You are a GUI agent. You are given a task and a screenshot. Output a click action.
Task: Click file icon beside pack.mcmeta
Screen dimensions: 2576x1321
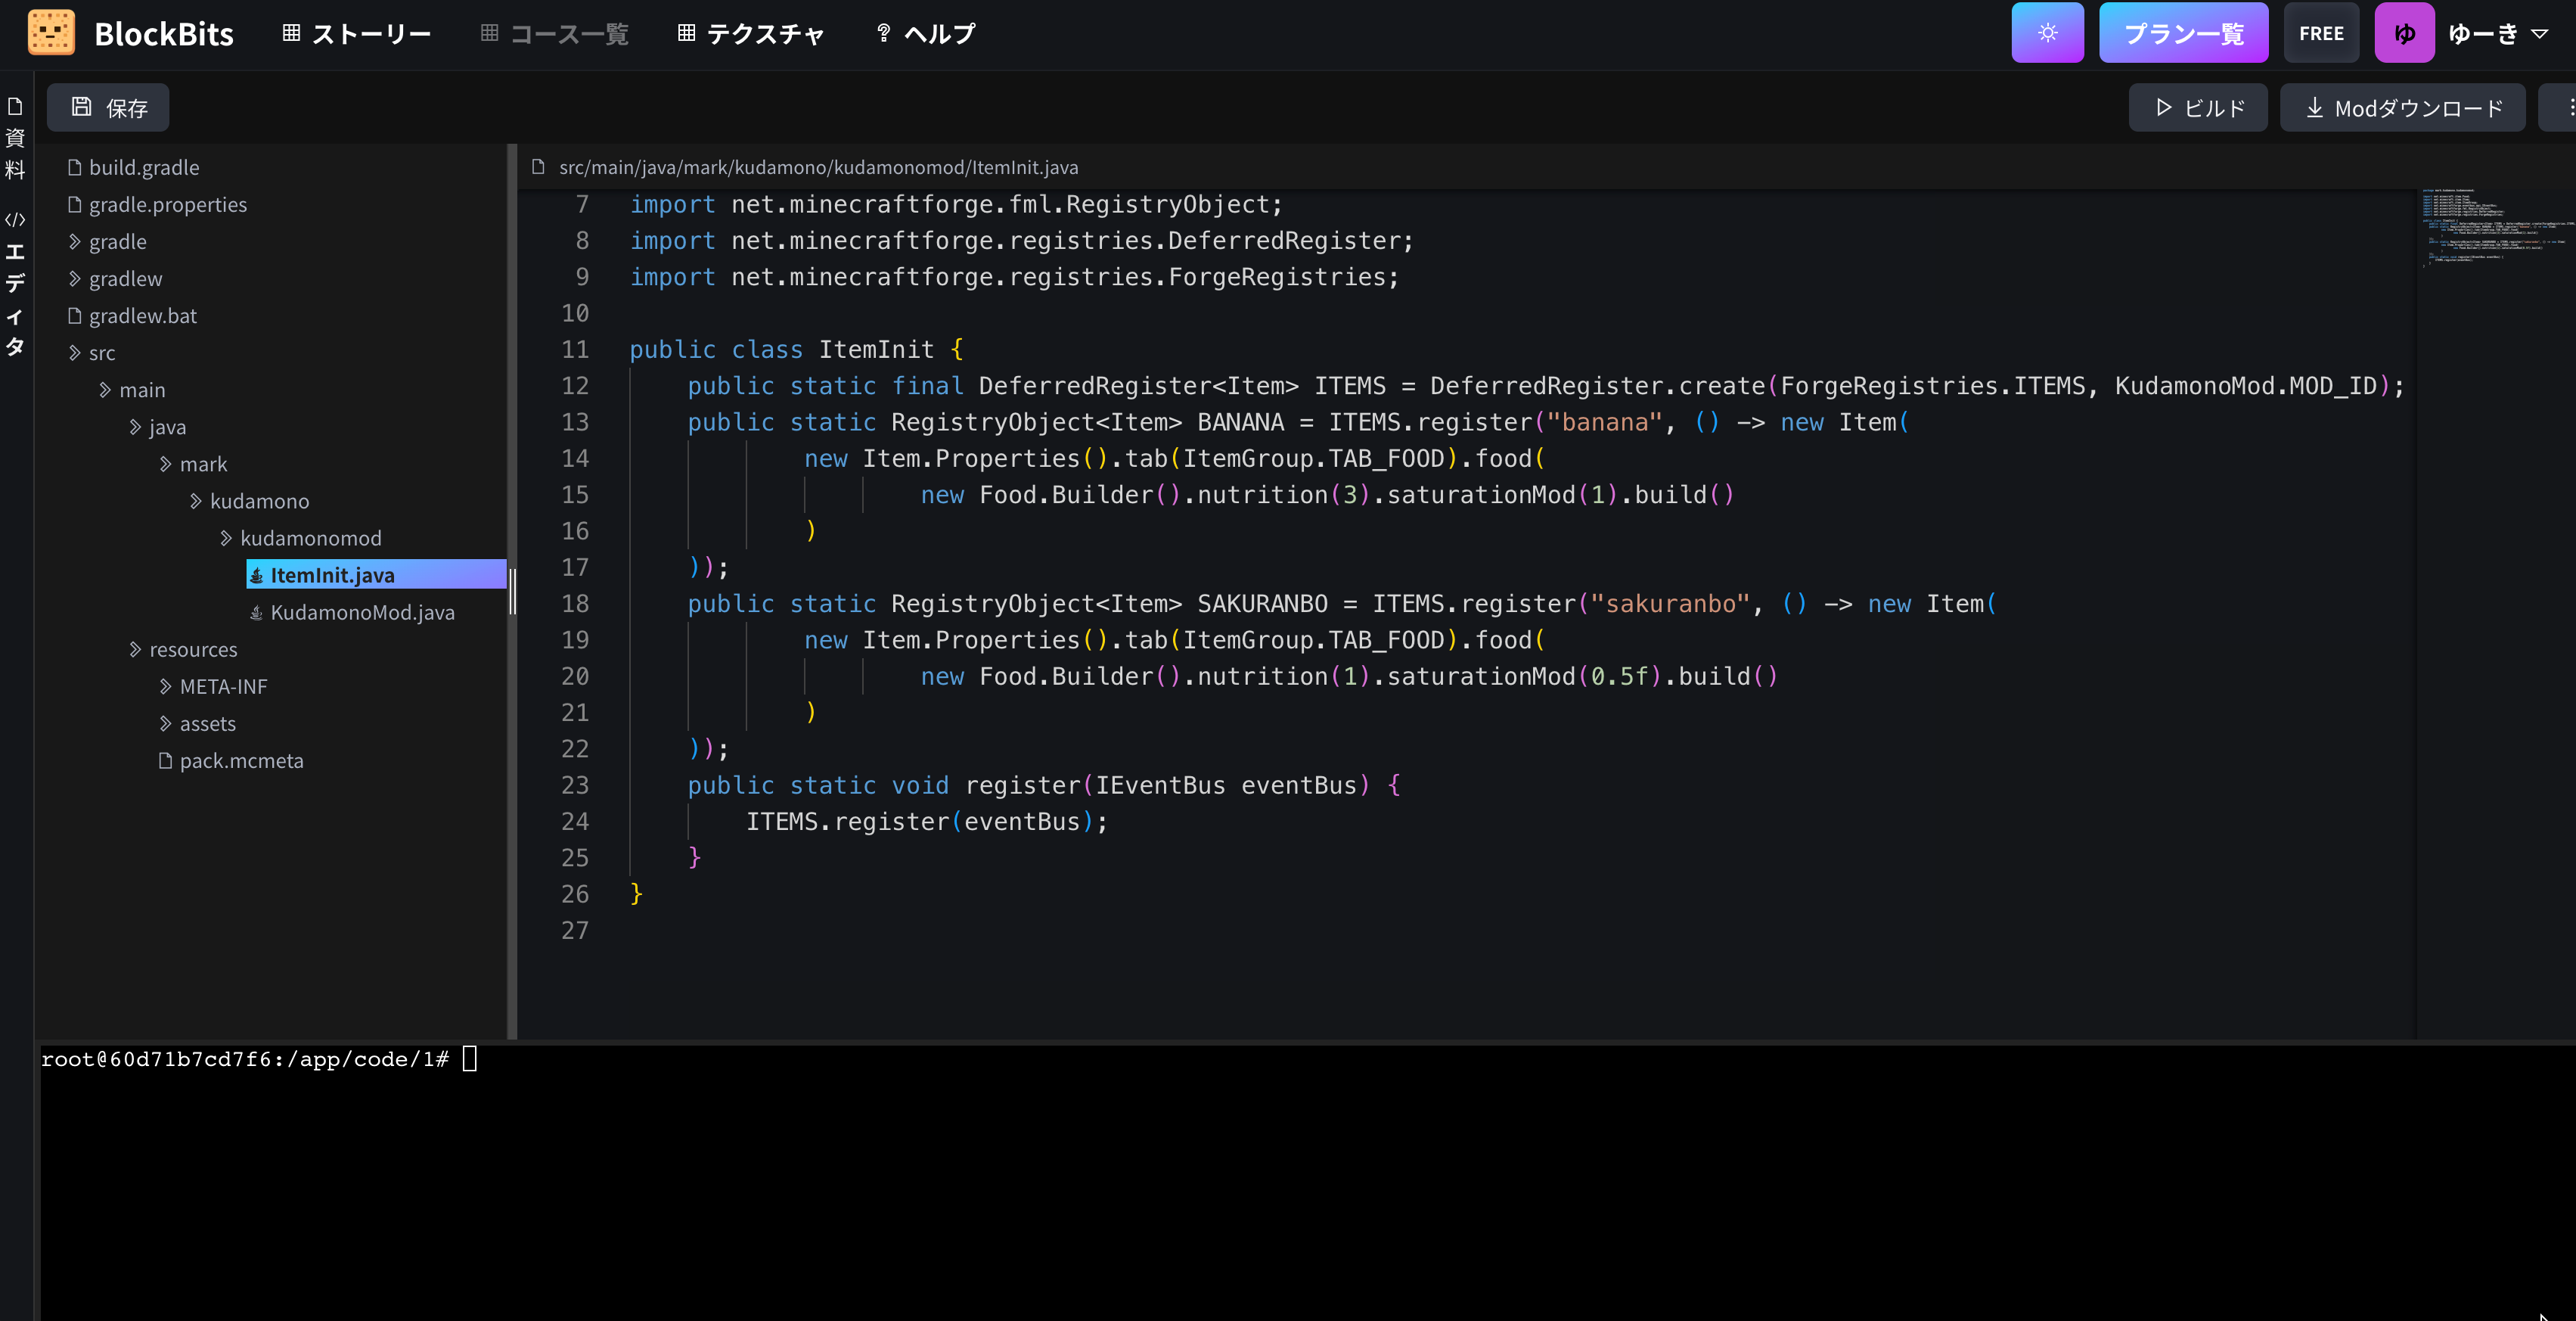coord(165,760)
